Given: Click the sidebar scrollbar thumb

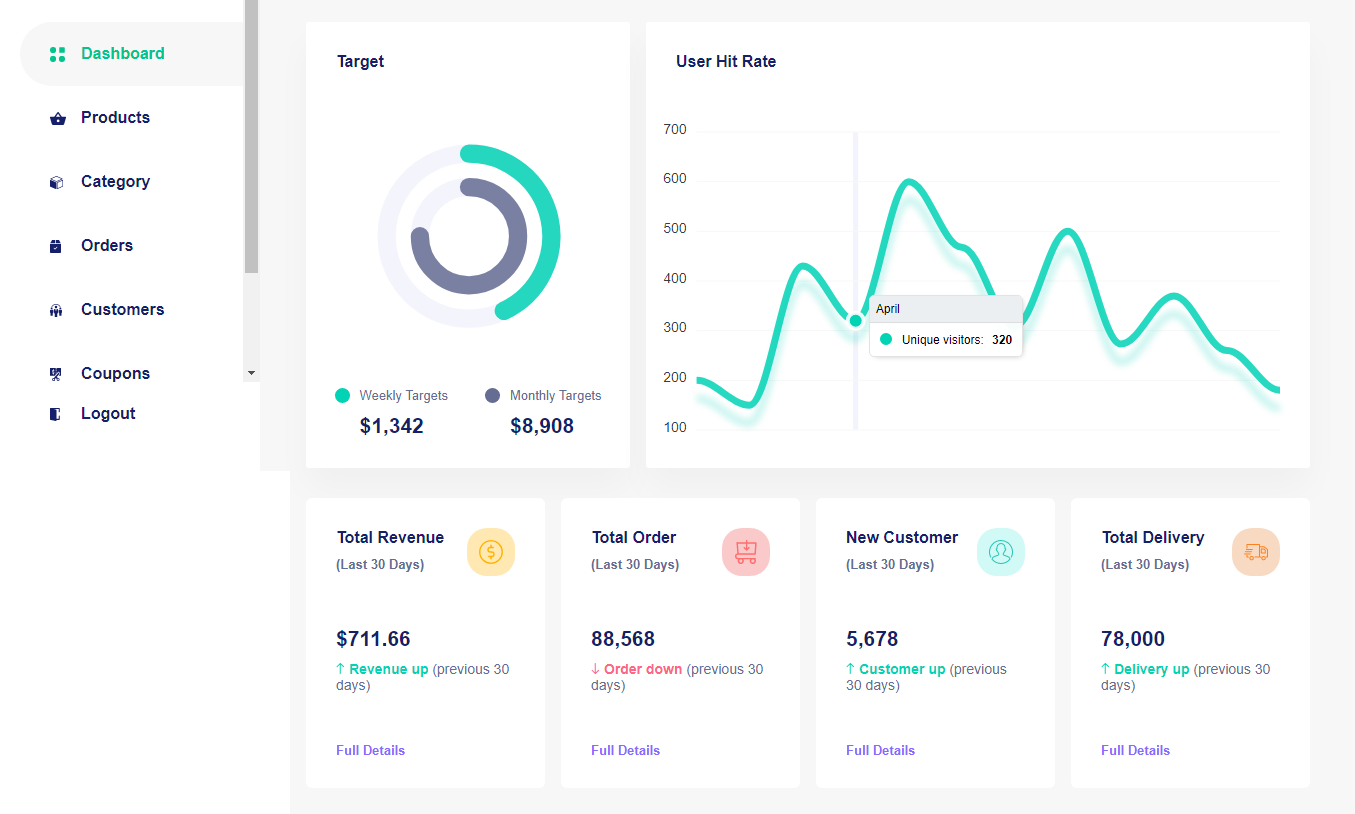Looking at the screenshot, I should (252, 136).
